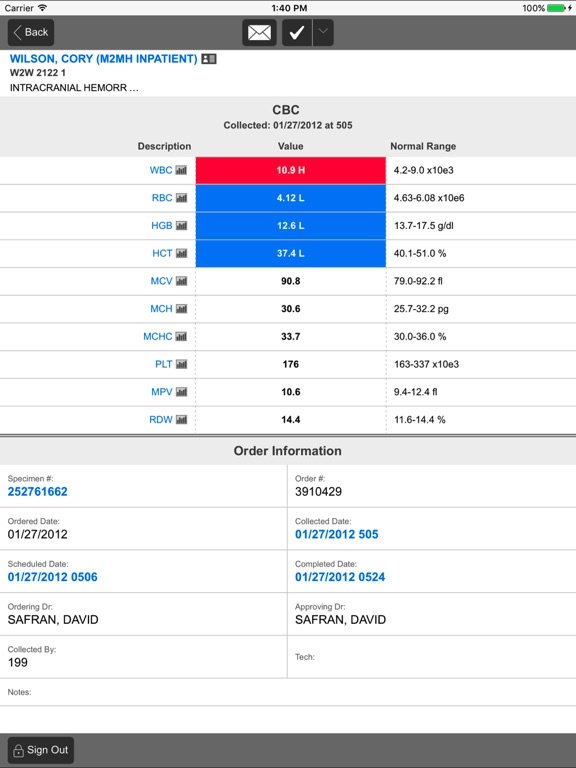
Task: Show HCT trend graph icon
Action: tap(182, 254)
